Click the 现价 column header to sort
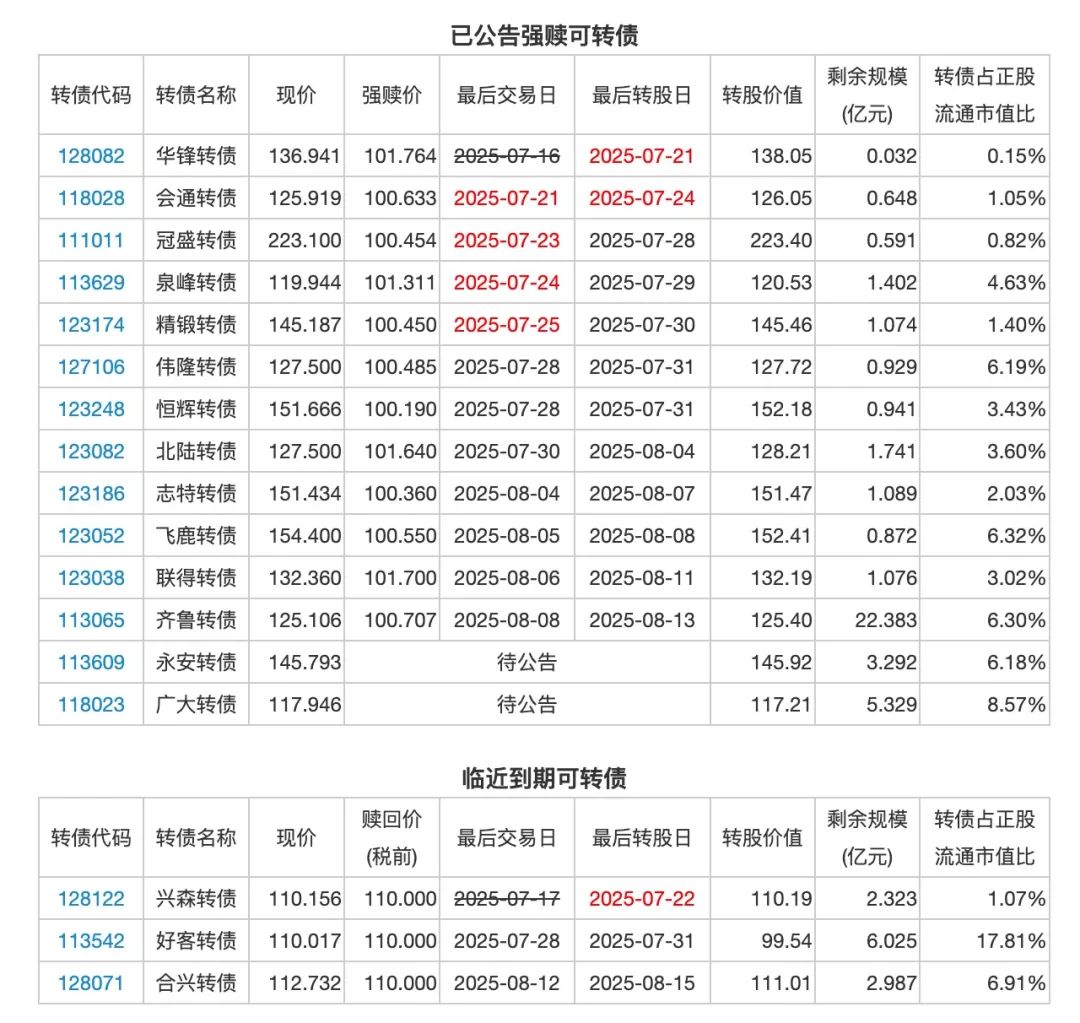Viewport: 1080px width, 1023px height. click(295, 95)
